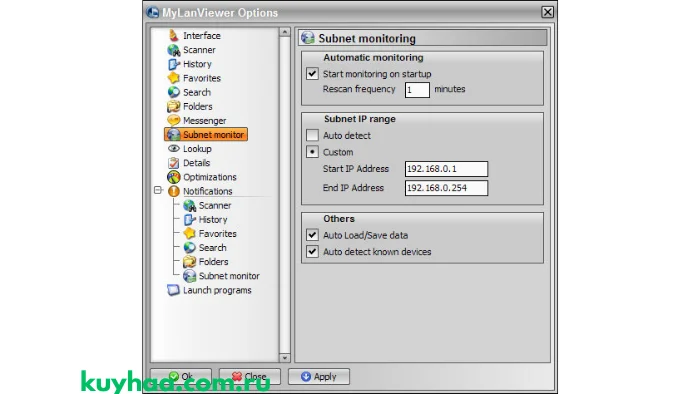Open the Optimizations options page
The height and width of the screenshot is (394, 700).
pyautogui.click(x=209, y=177)
